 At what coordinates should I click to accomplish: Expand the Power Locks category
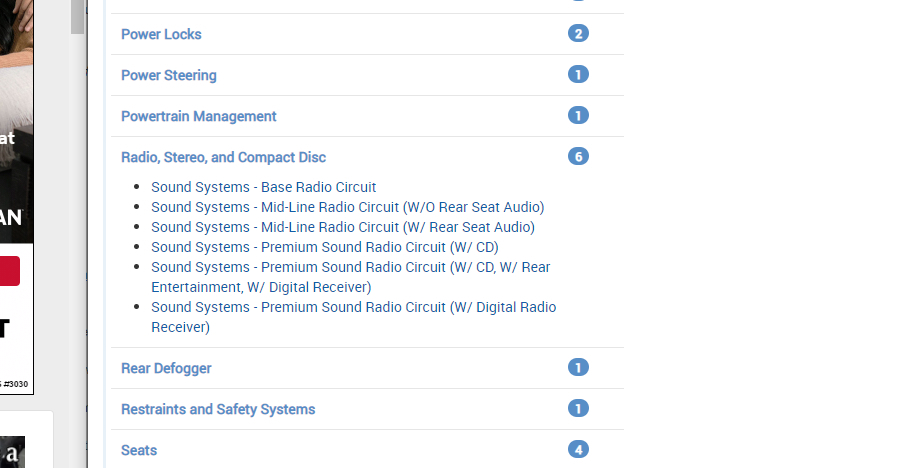(x=161, y=34)
